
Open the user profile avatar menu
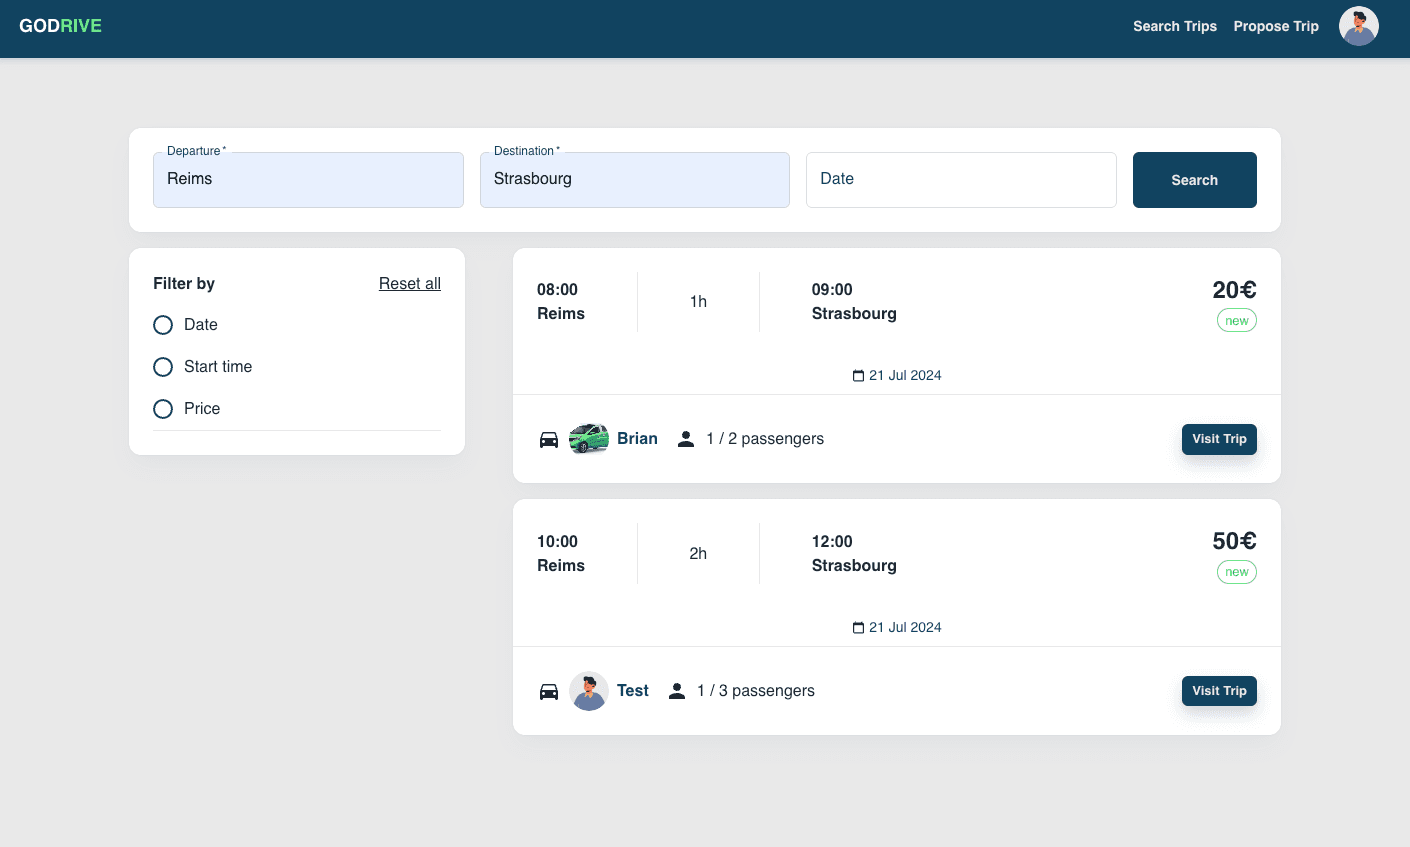[x=1358, y=26]
